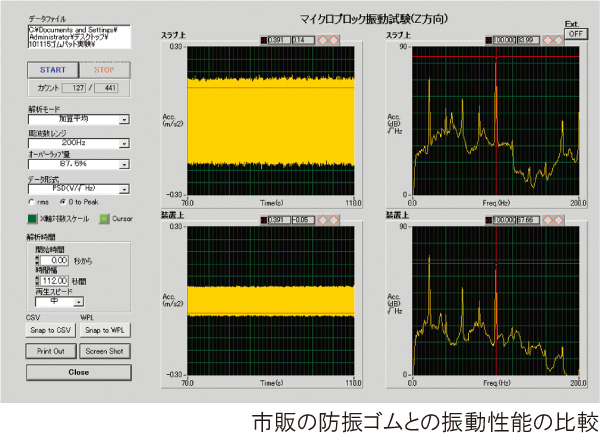Click the Screen Shot button
Image resolution: width=600 pixels, height=434 pixels.
click(104, 352)
